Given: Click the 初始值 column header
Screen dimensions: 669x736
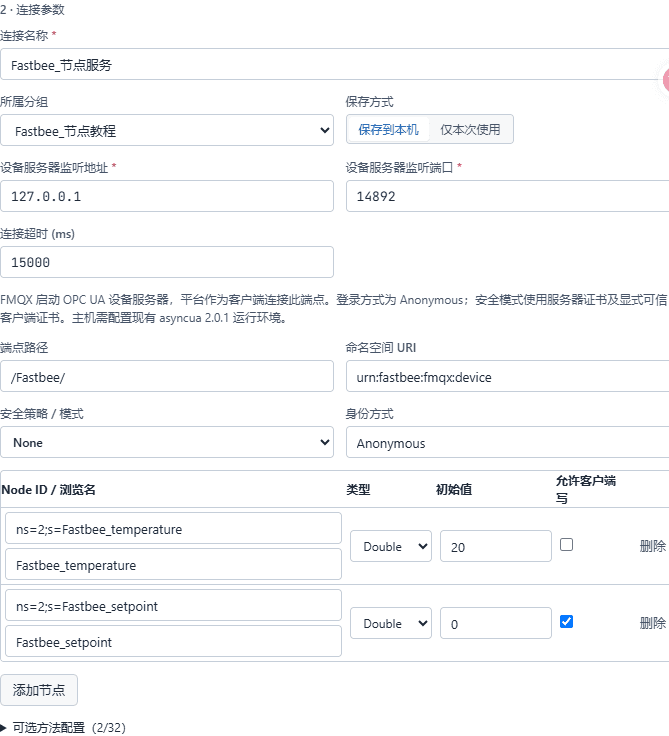Looking at the screenshot, I should pos(454,490).
